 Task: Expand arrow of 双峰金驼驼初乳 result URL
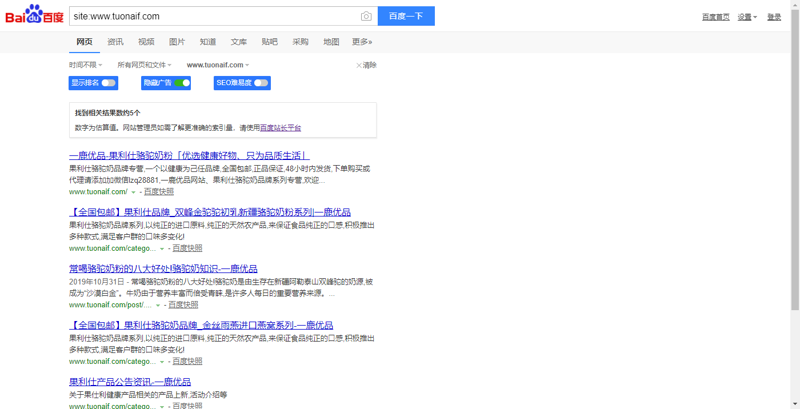[162, 249]
